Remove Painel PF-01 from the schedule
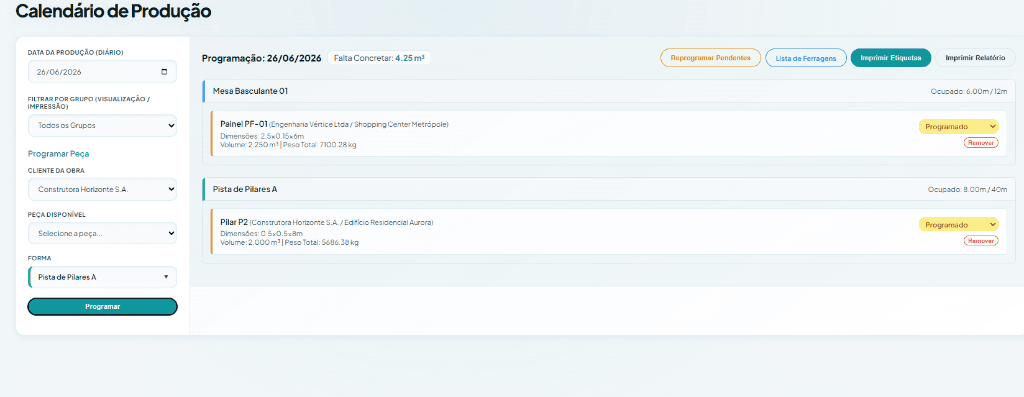 (x=981, y=143)
